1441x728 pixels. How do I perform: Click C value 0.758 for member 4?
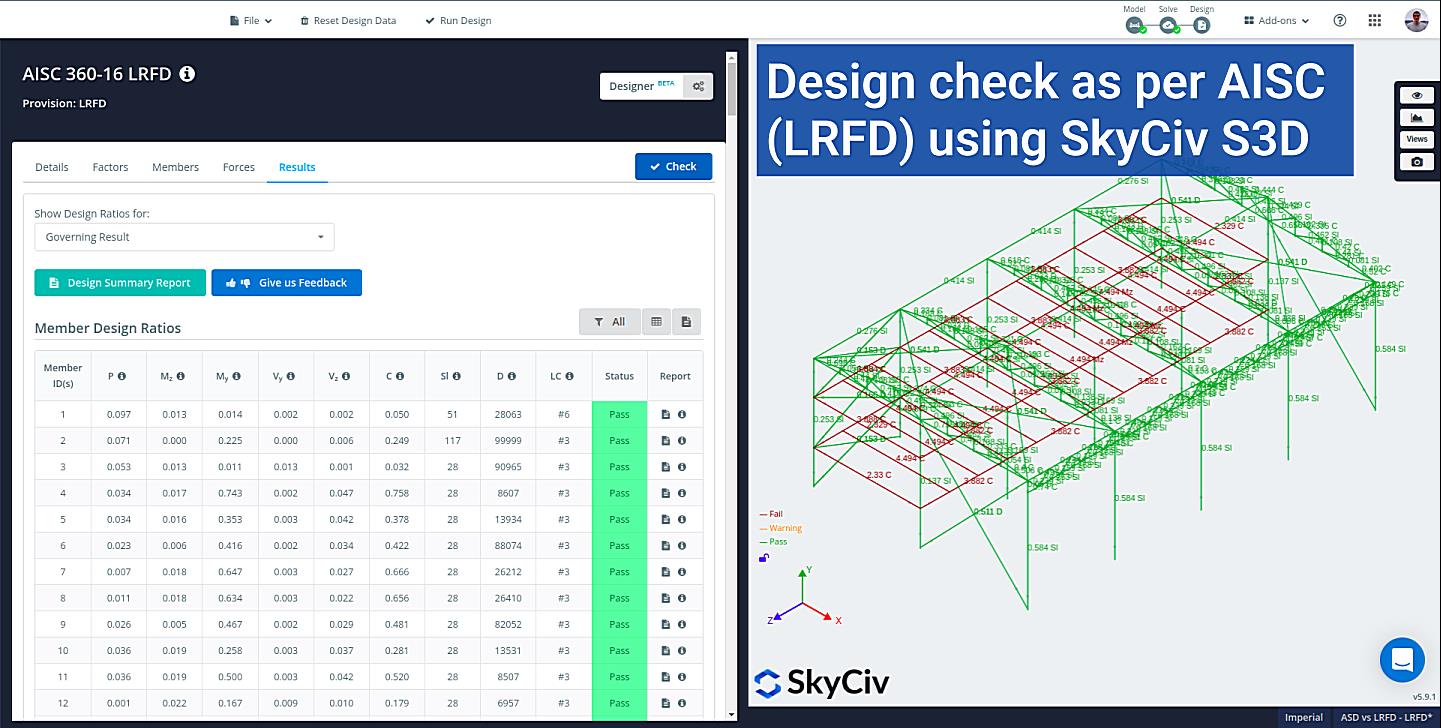coord(397,493)
